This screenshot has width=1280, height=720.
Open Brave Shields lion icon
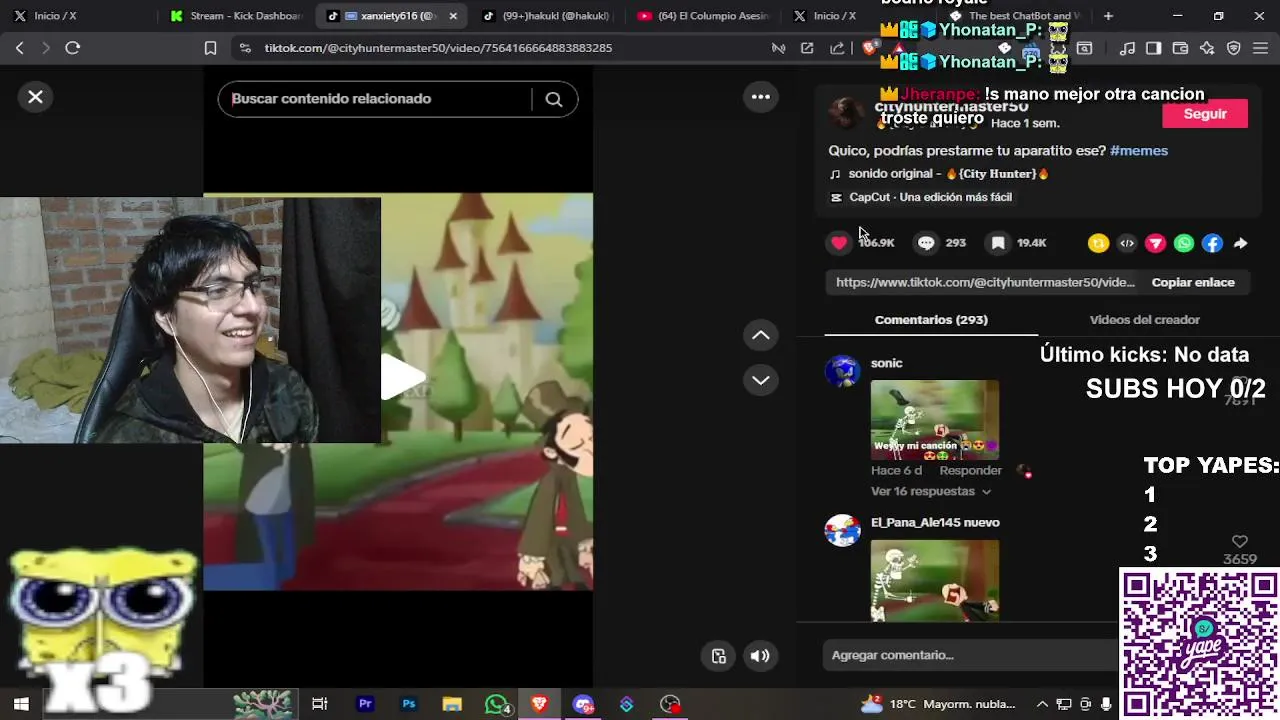[869, 47]
